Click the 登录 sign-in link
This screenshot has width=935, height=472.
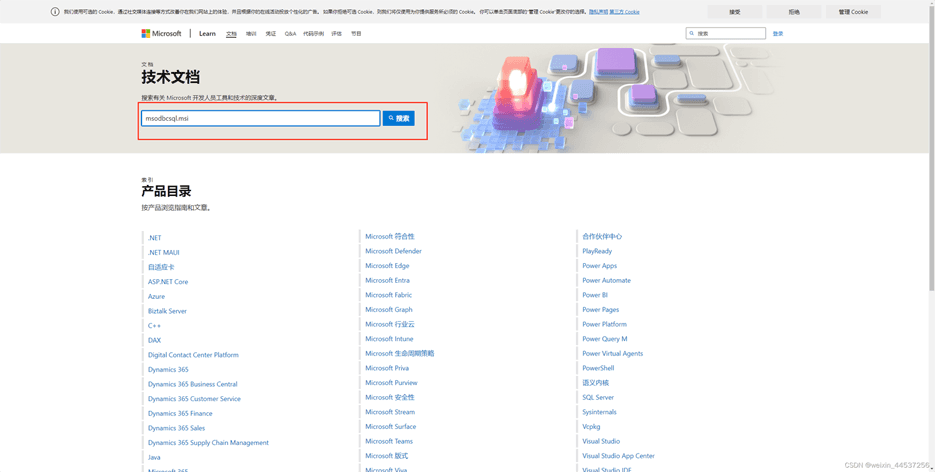point(778,34)
